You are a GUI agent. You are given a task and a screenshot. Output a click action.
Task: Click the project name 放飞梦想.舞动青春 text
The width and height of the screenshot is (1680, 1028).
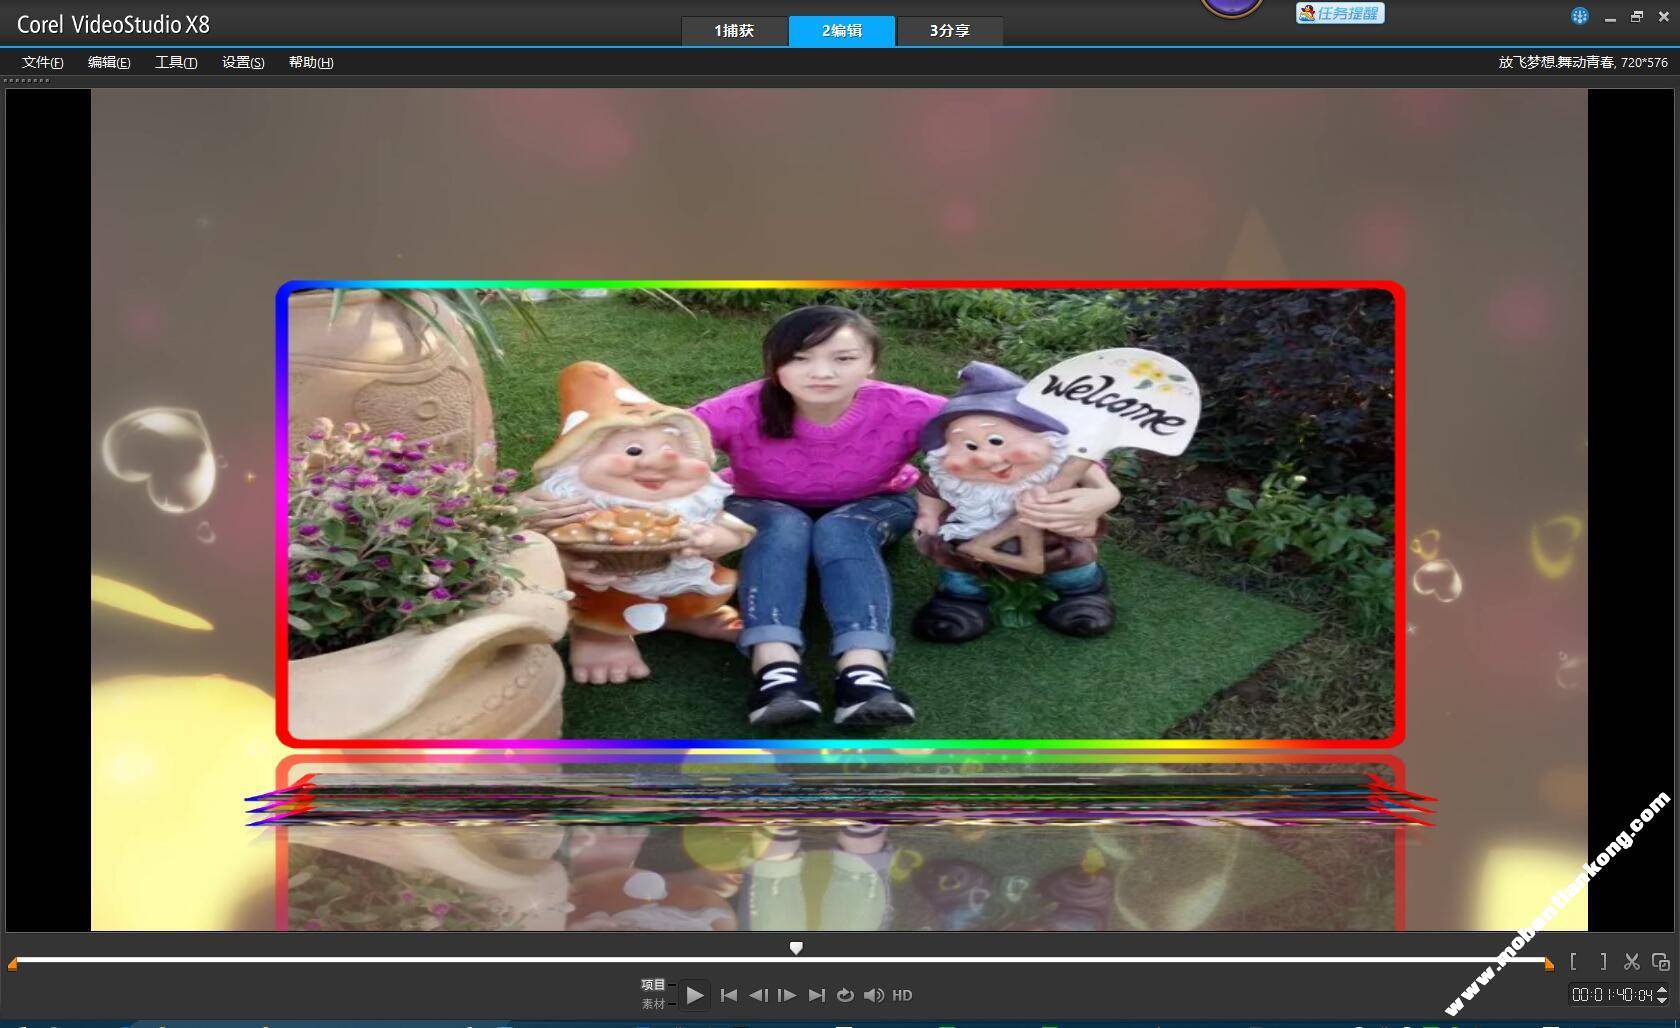[1556, 62]
